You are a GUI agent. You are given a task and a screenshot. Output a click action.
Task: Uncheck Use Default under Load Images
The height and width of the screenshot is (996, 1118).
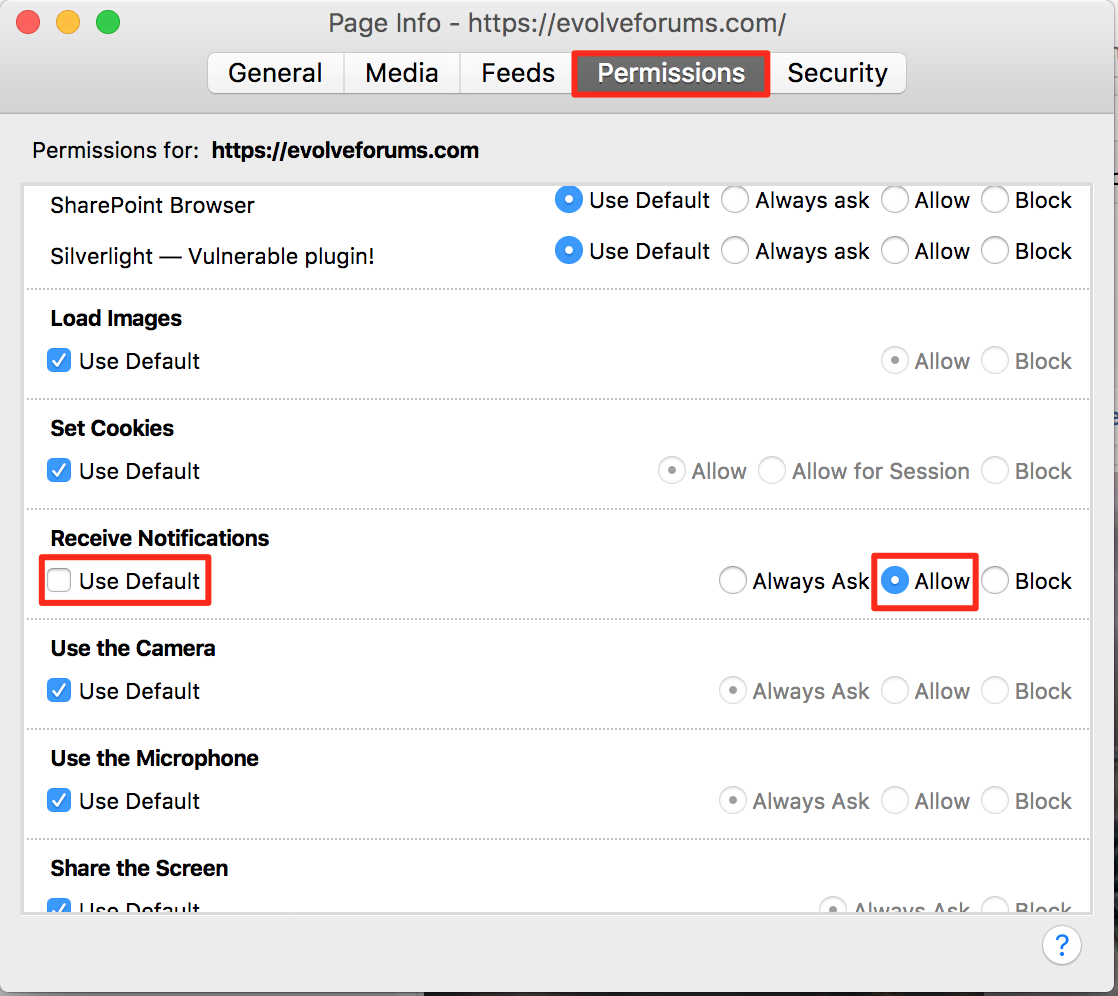tap(60, 361)
